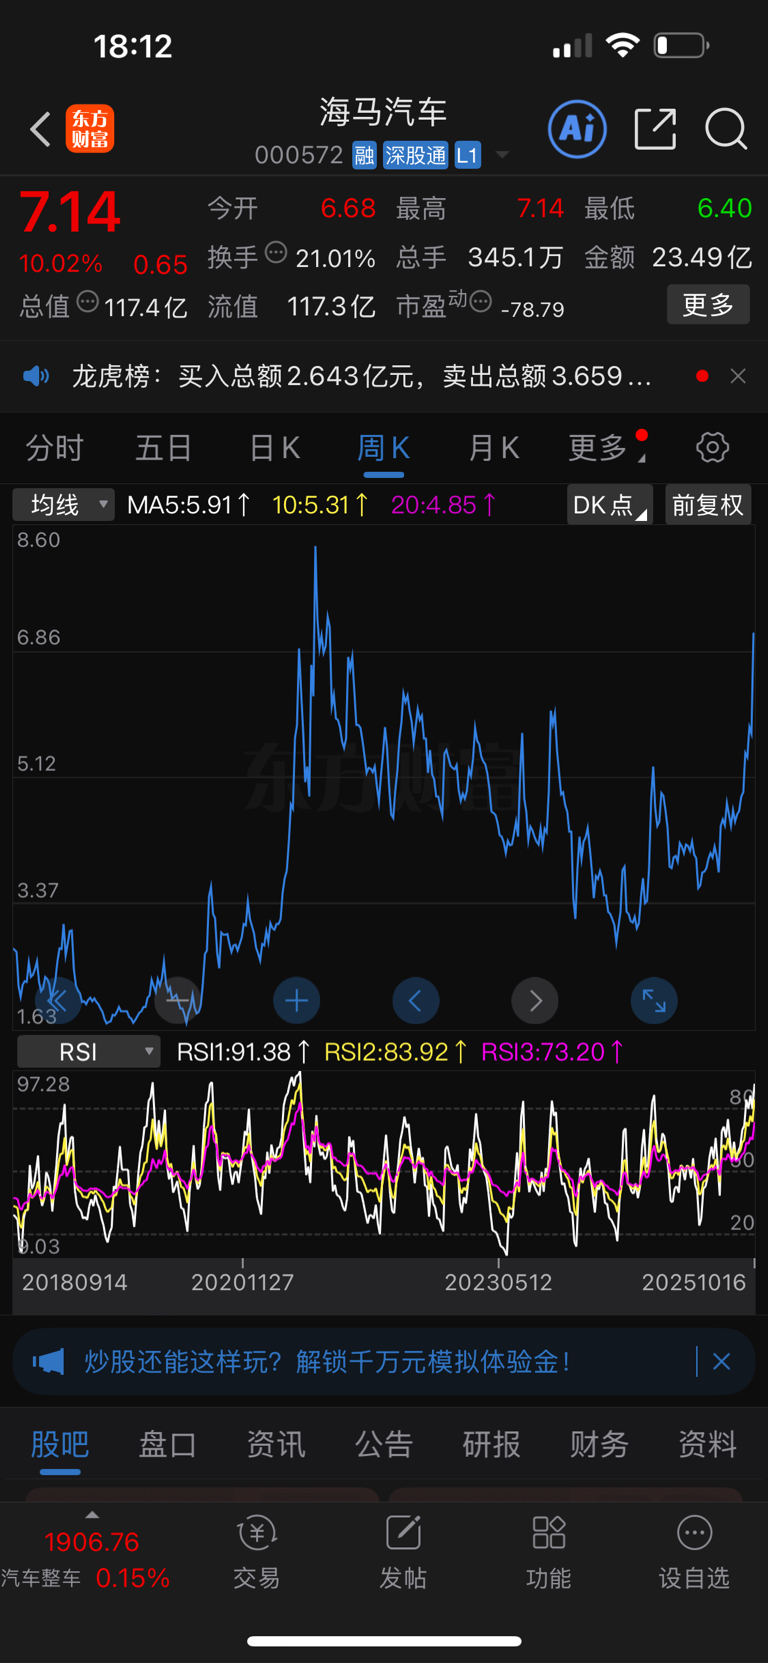Tap the magenta 20:4.85 MA value
This screenshot has height=1663, width=768.
444,505
